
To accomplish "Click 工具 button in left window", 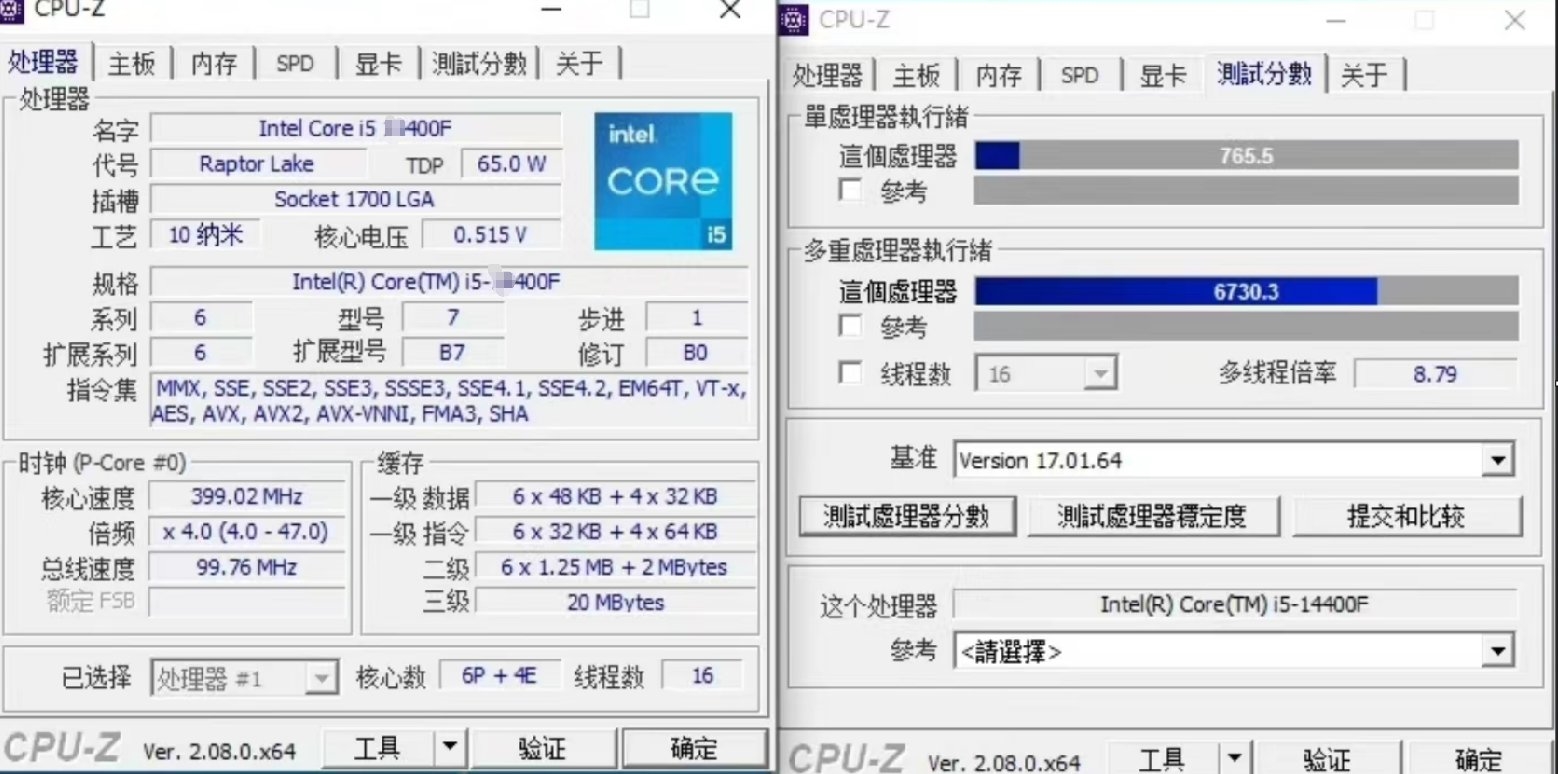I will click(x=379, y=747).
